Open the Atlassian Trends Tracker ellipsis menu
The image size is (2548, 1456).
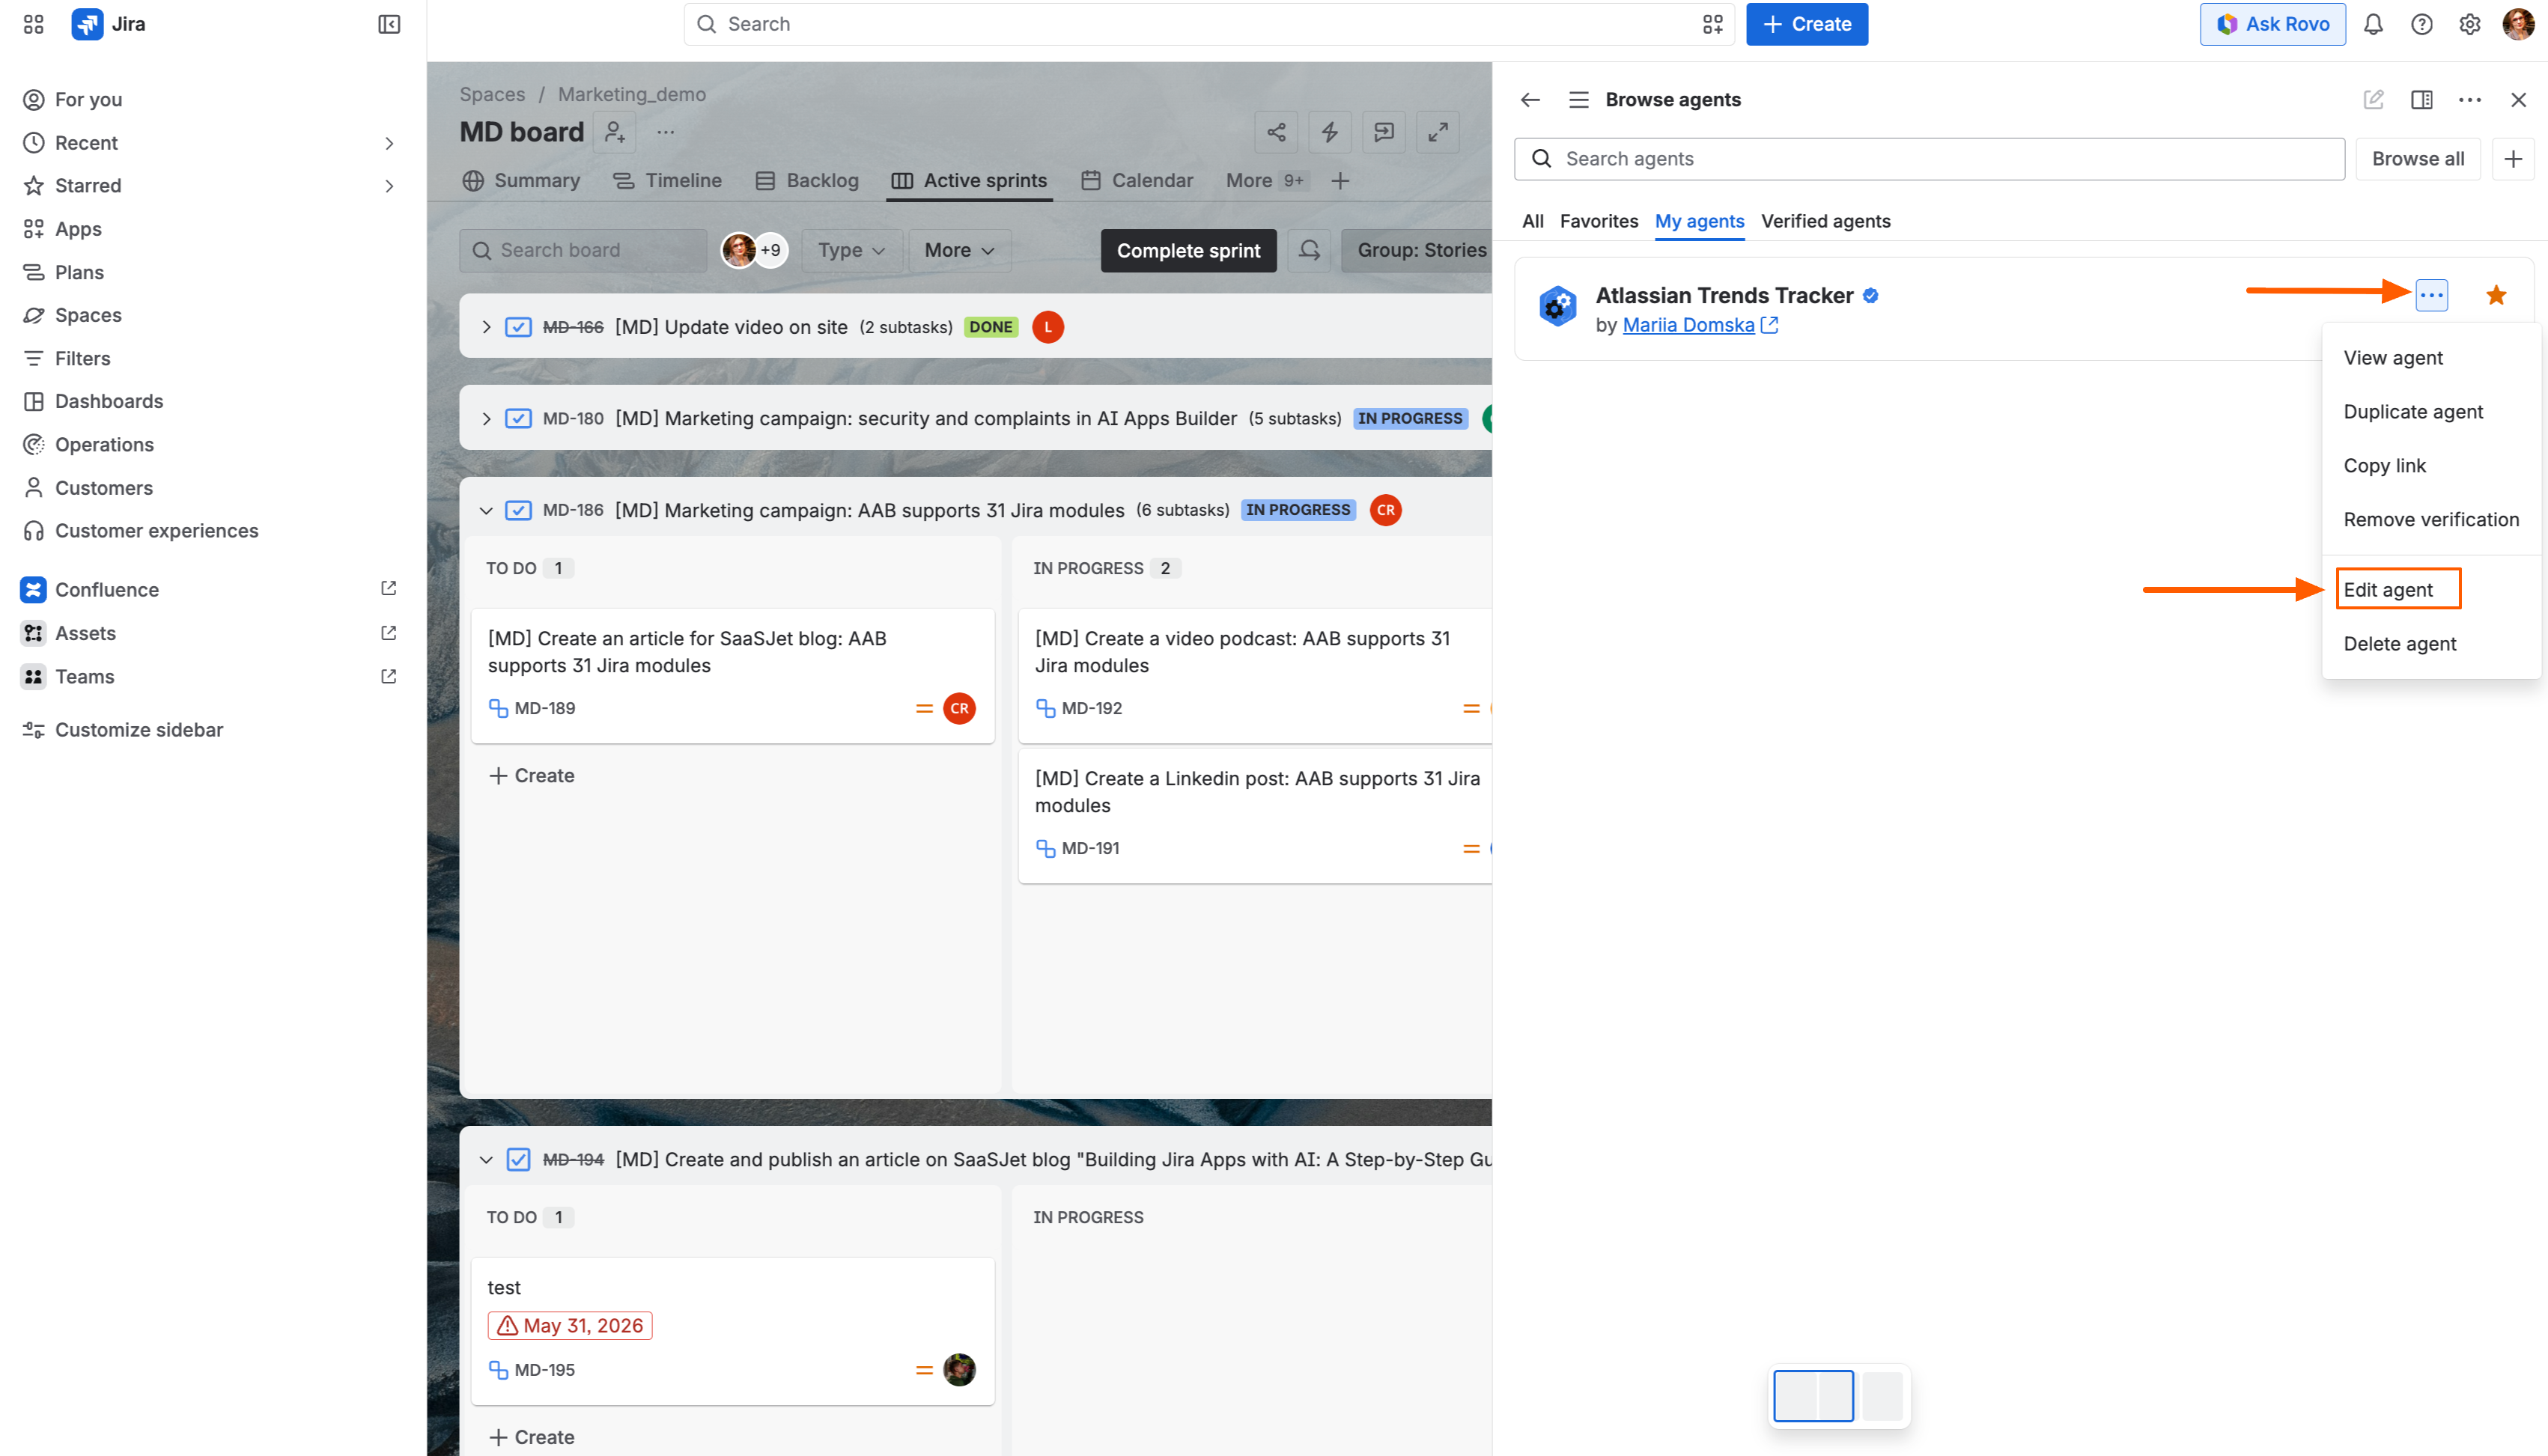click(x=2432, y=295)
